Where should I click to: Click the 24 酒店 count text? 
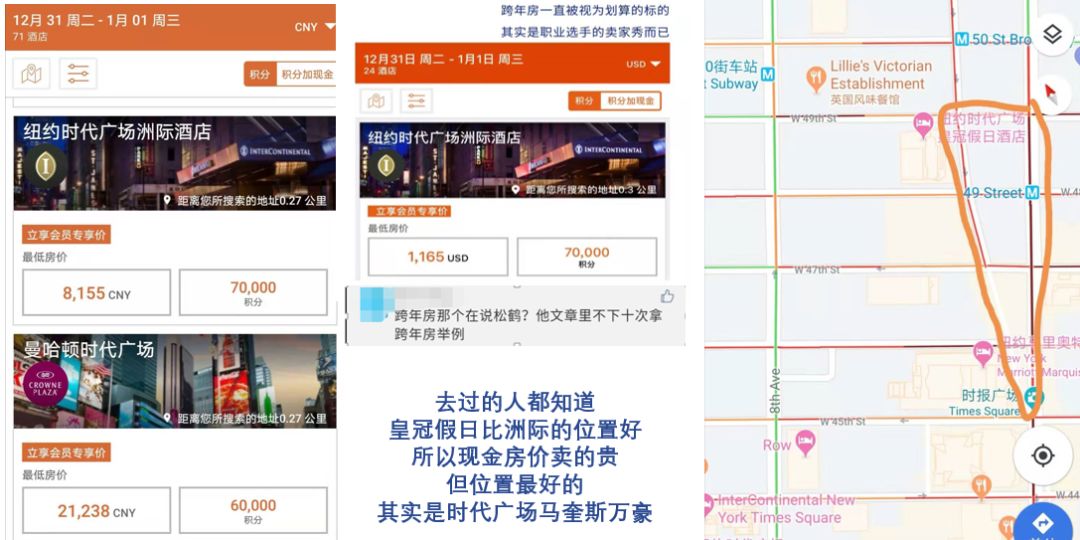[380, 70]
